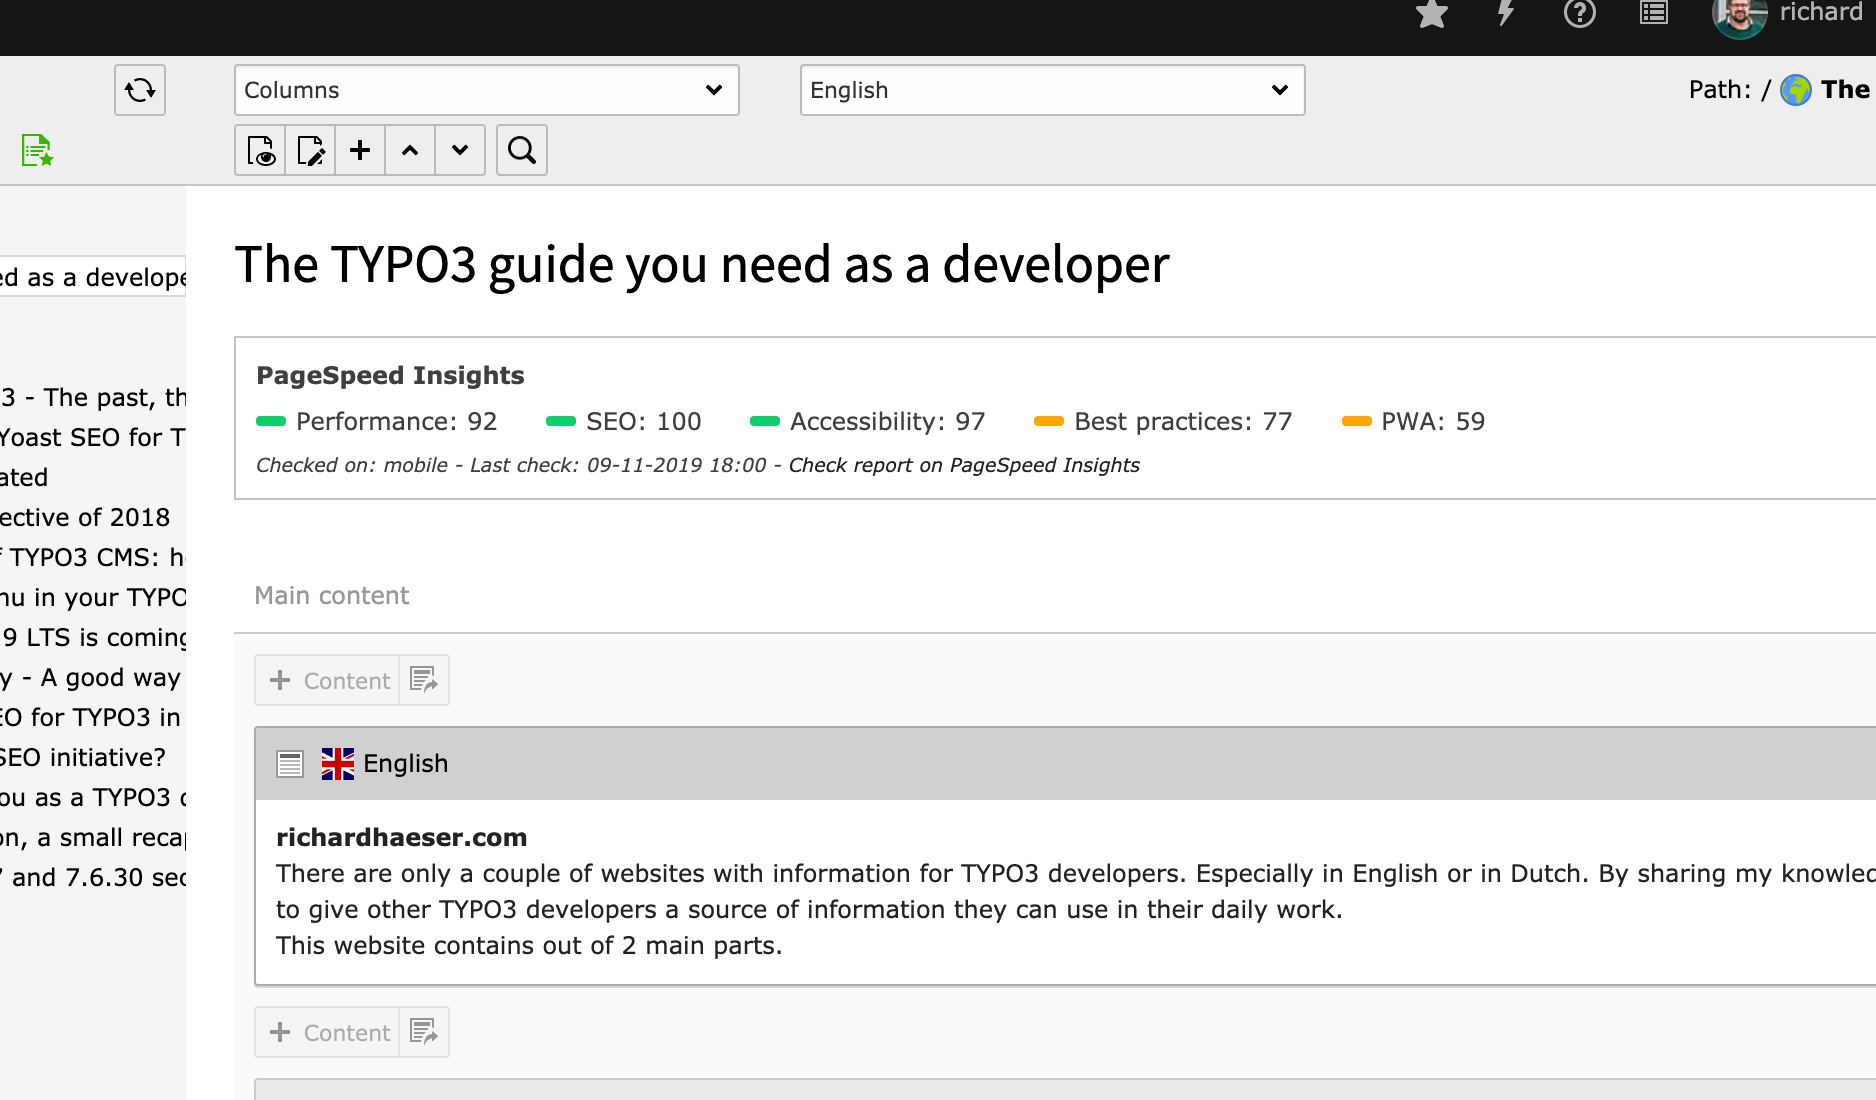Click the globe icon in Path
This screenshot has width=1876, height=1100.
click(1796, 90)
